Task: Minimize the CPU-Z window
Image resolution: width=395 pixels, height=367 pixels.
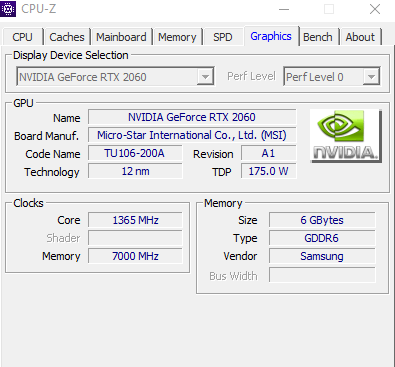Action: 284,9
